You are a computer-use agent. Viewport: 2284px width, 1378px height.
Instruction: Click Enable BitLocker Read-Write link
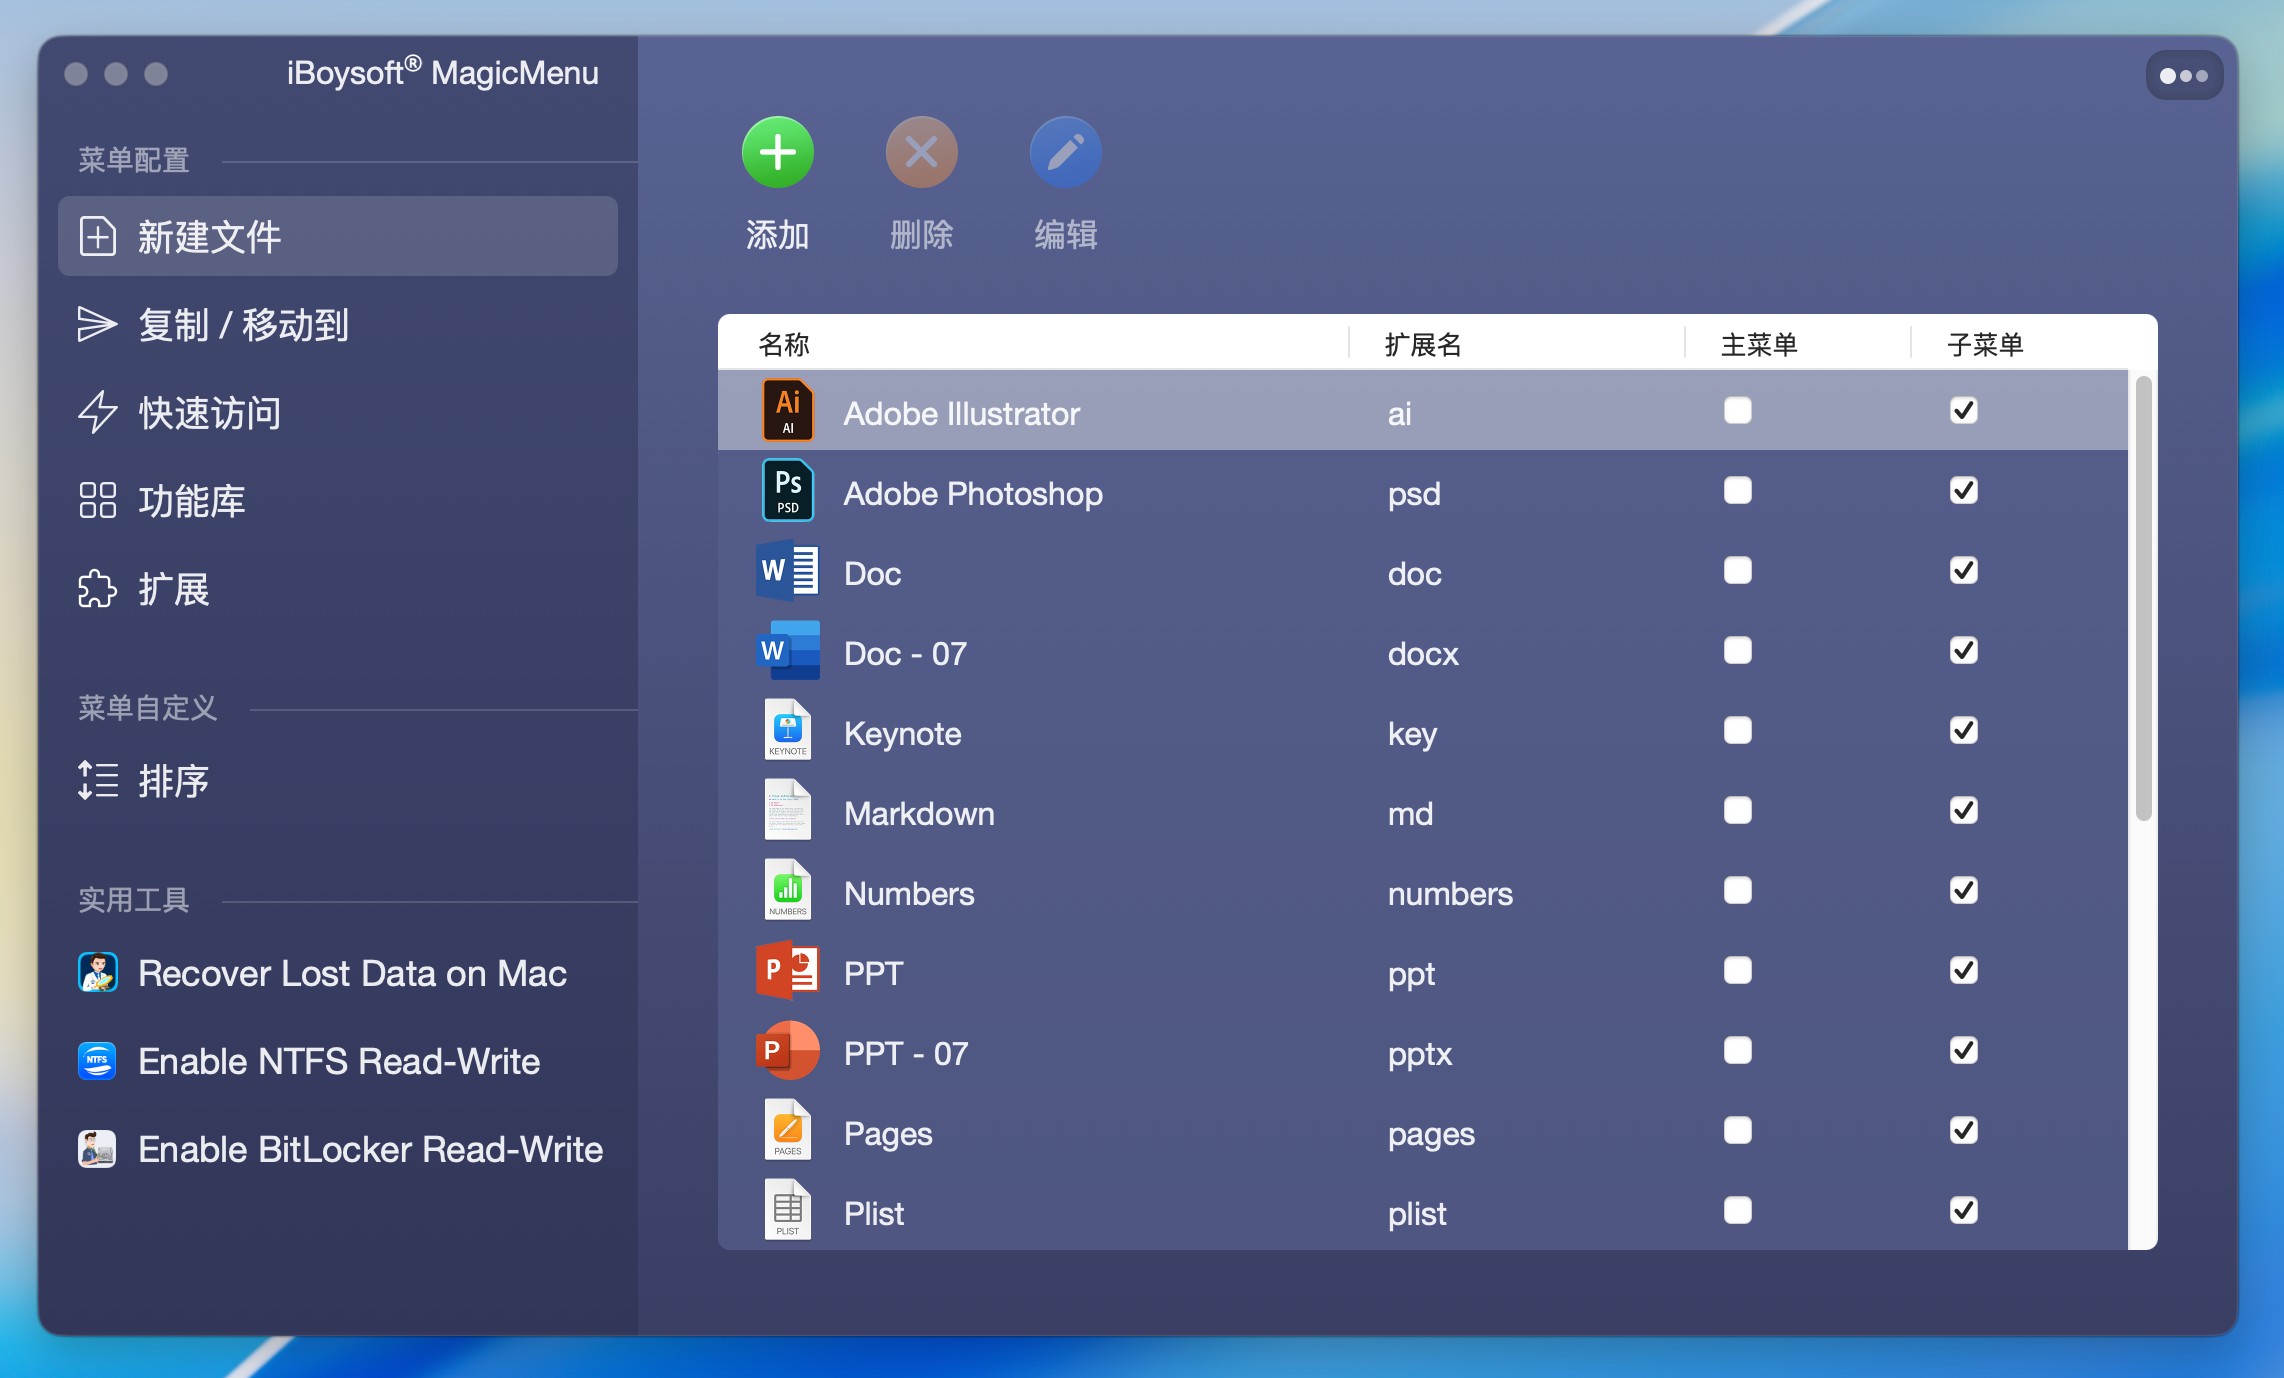(370, 1149)
